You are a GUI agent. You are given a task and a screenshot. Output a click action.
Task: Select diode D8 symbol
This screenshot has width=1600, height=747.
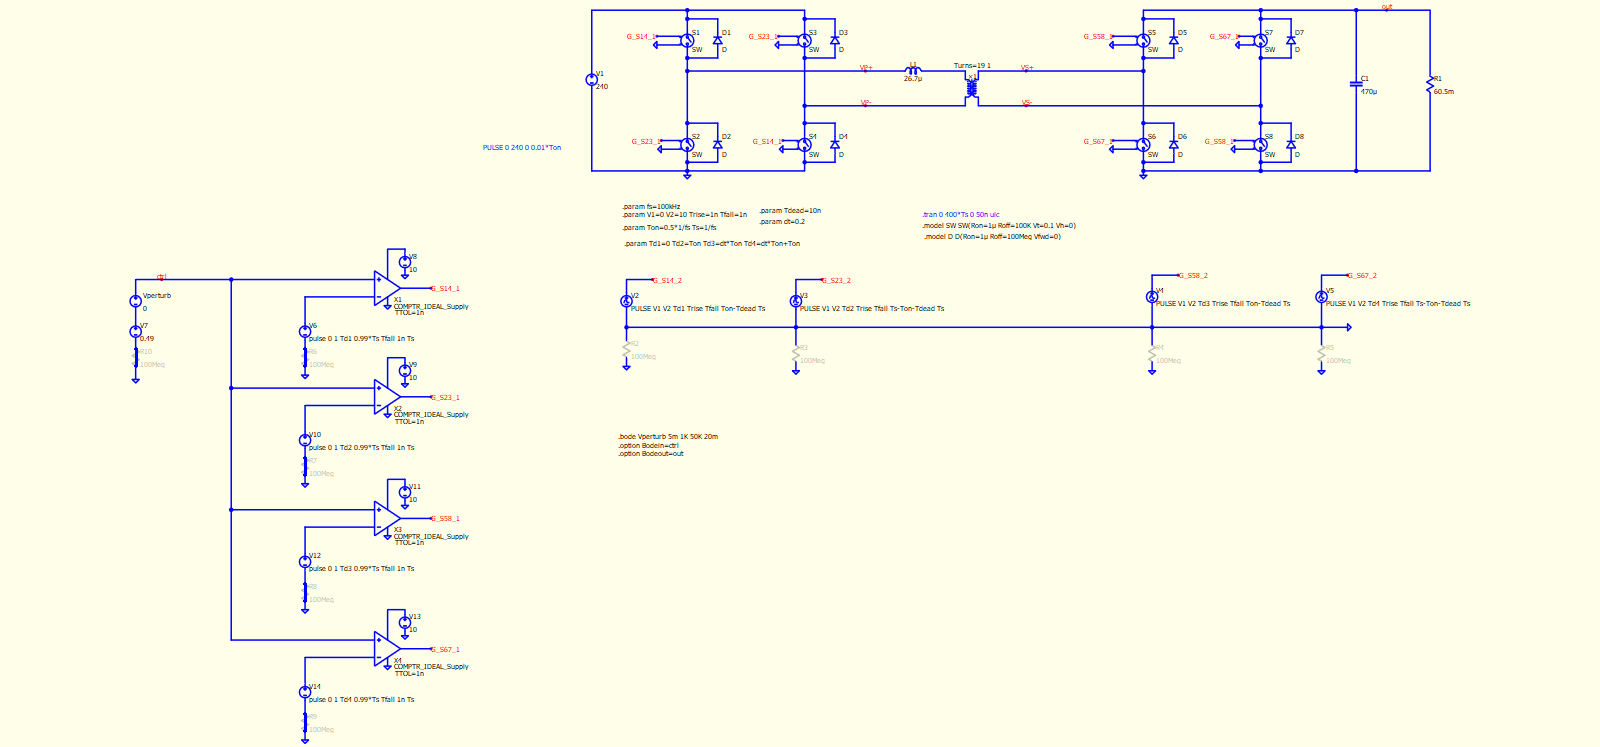pos(1291,145)
